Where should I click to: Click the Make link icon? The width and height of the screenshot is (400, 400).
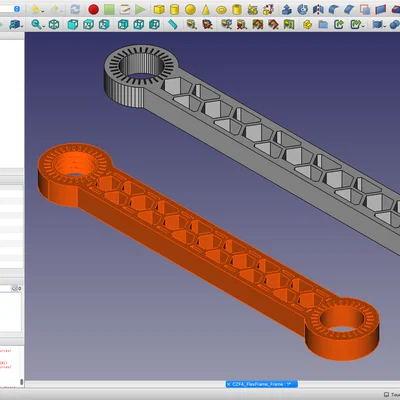(x=339, y=24)
